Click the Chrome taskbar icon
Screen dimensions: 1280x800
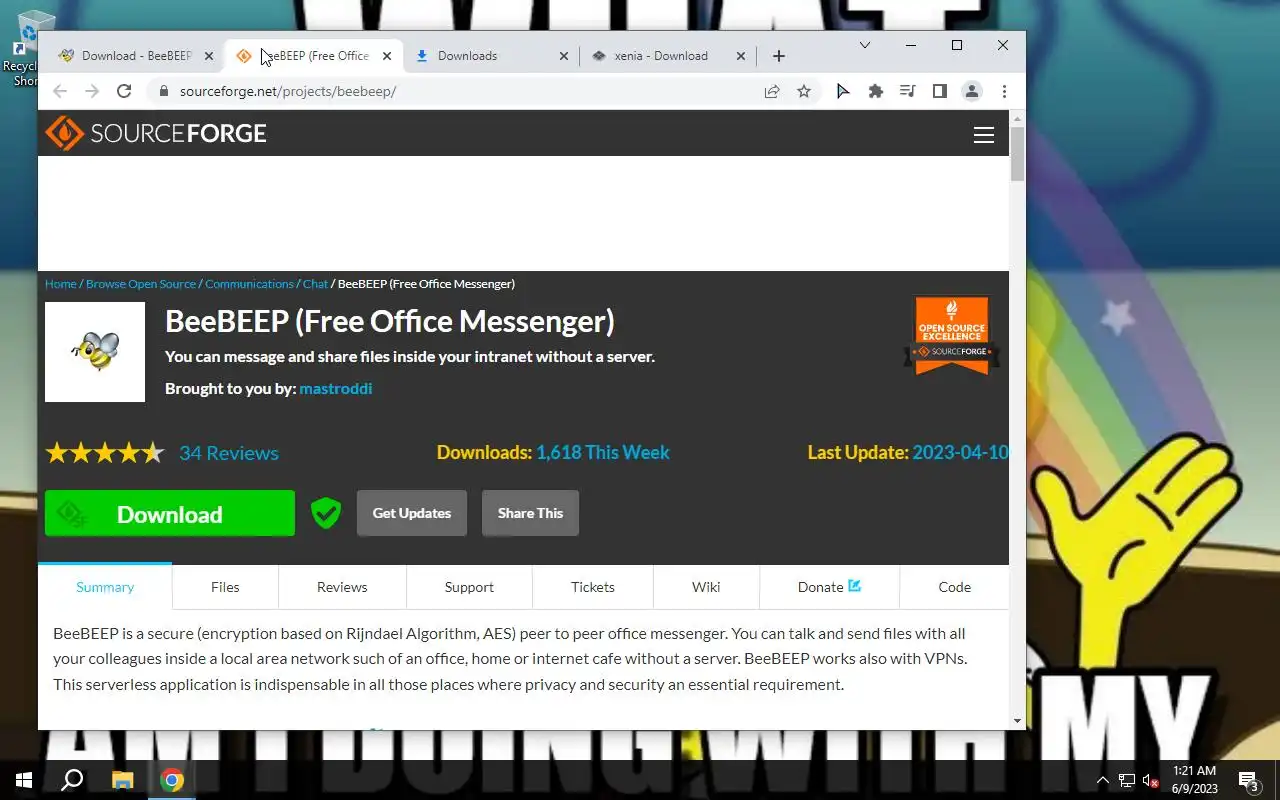pyautogui.click(x=172, y=780)
